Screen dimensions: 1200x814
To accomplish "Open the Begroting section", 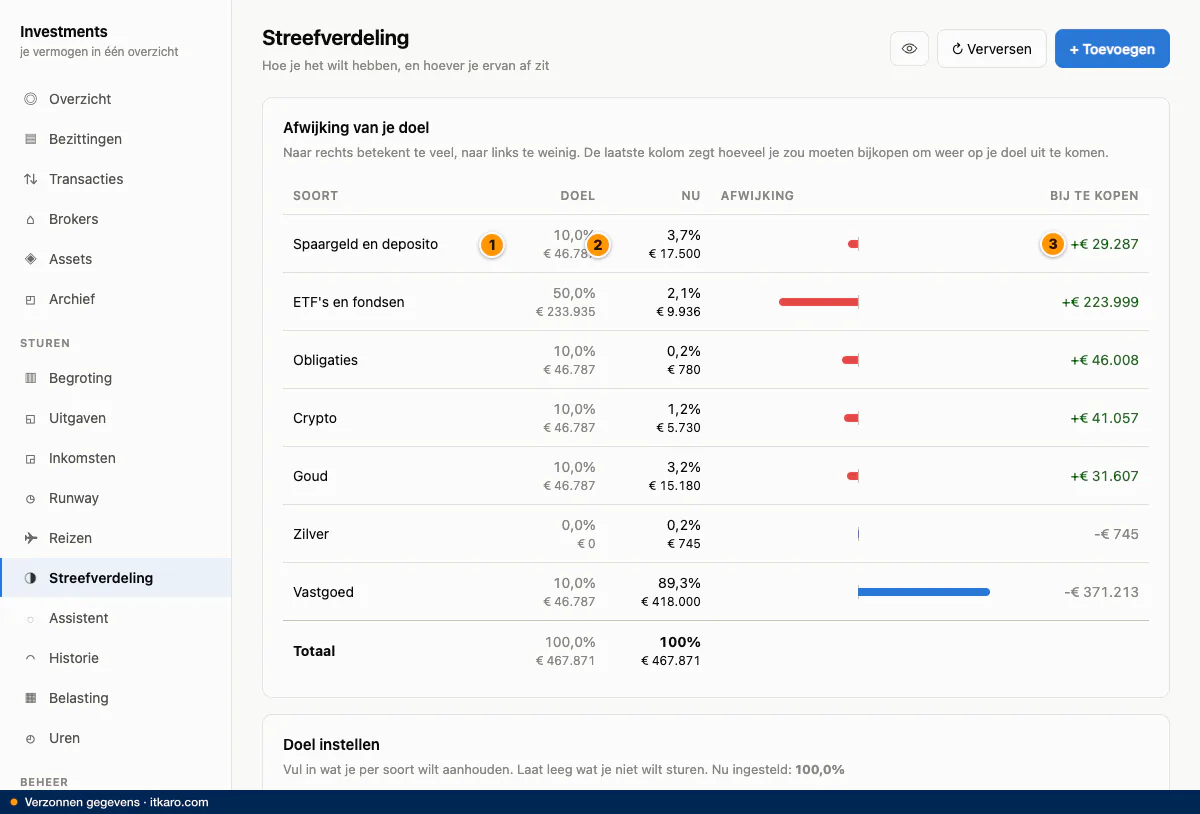I will pos(115,378).
